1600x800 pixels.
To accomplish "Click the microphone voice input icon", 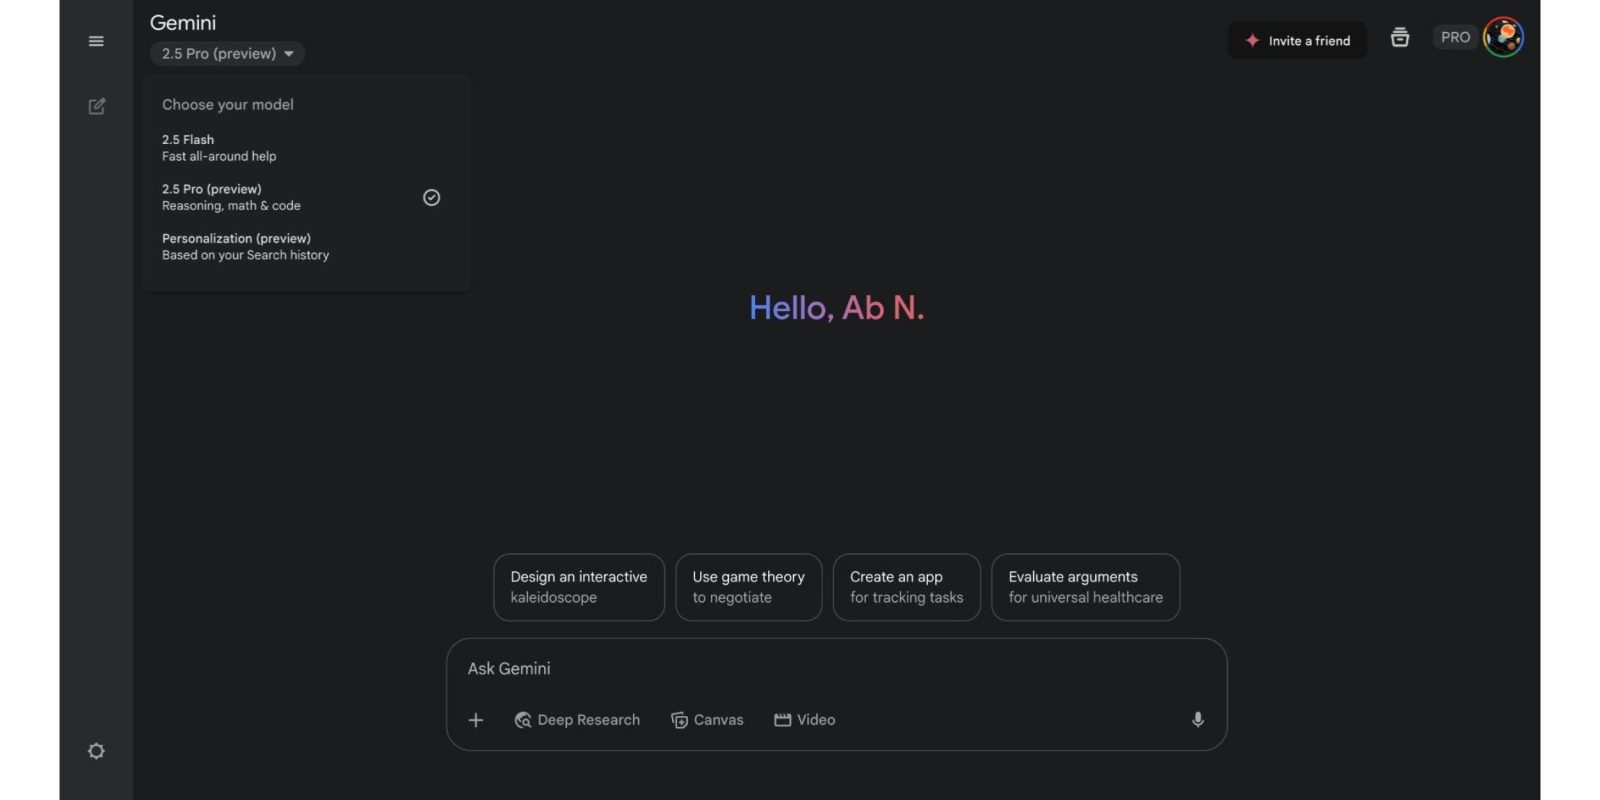I will coord(1197,720).
